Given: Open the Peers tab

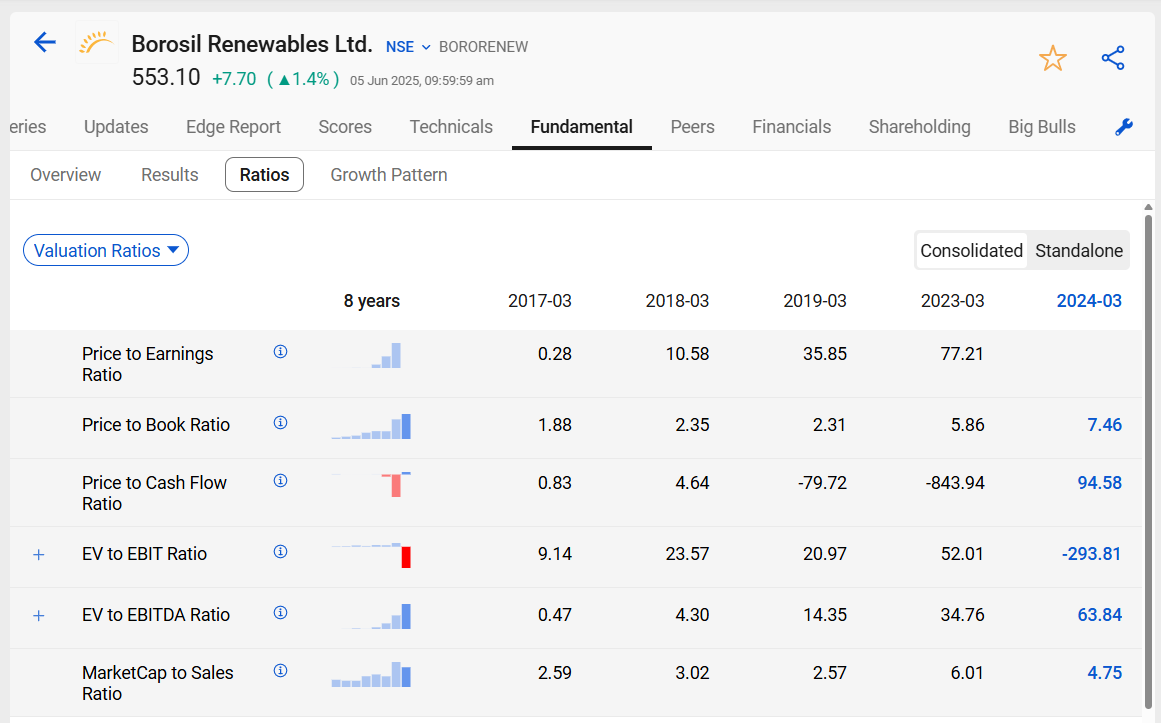Looking at the screenshot, I should click(x=692, y=127).
